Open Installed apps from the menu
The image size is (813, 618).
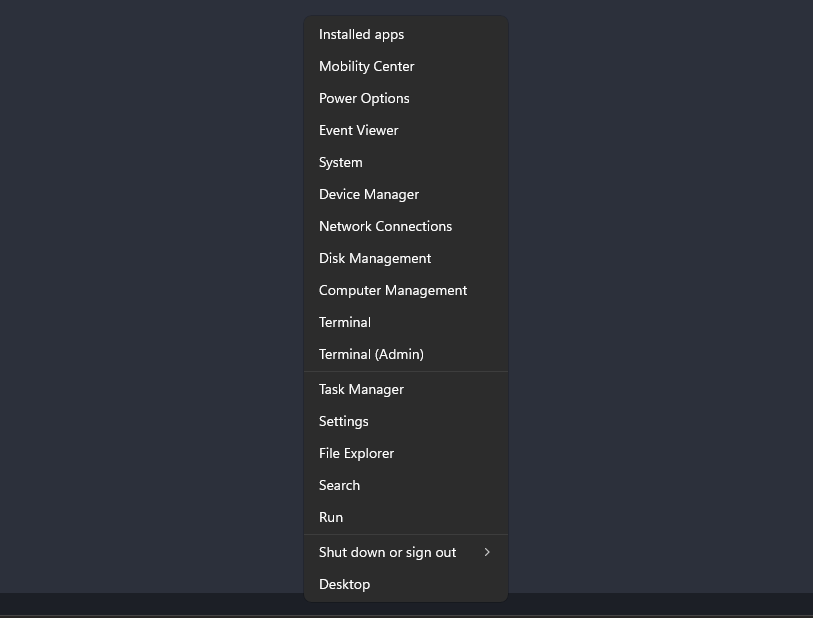tap(405, 34)
